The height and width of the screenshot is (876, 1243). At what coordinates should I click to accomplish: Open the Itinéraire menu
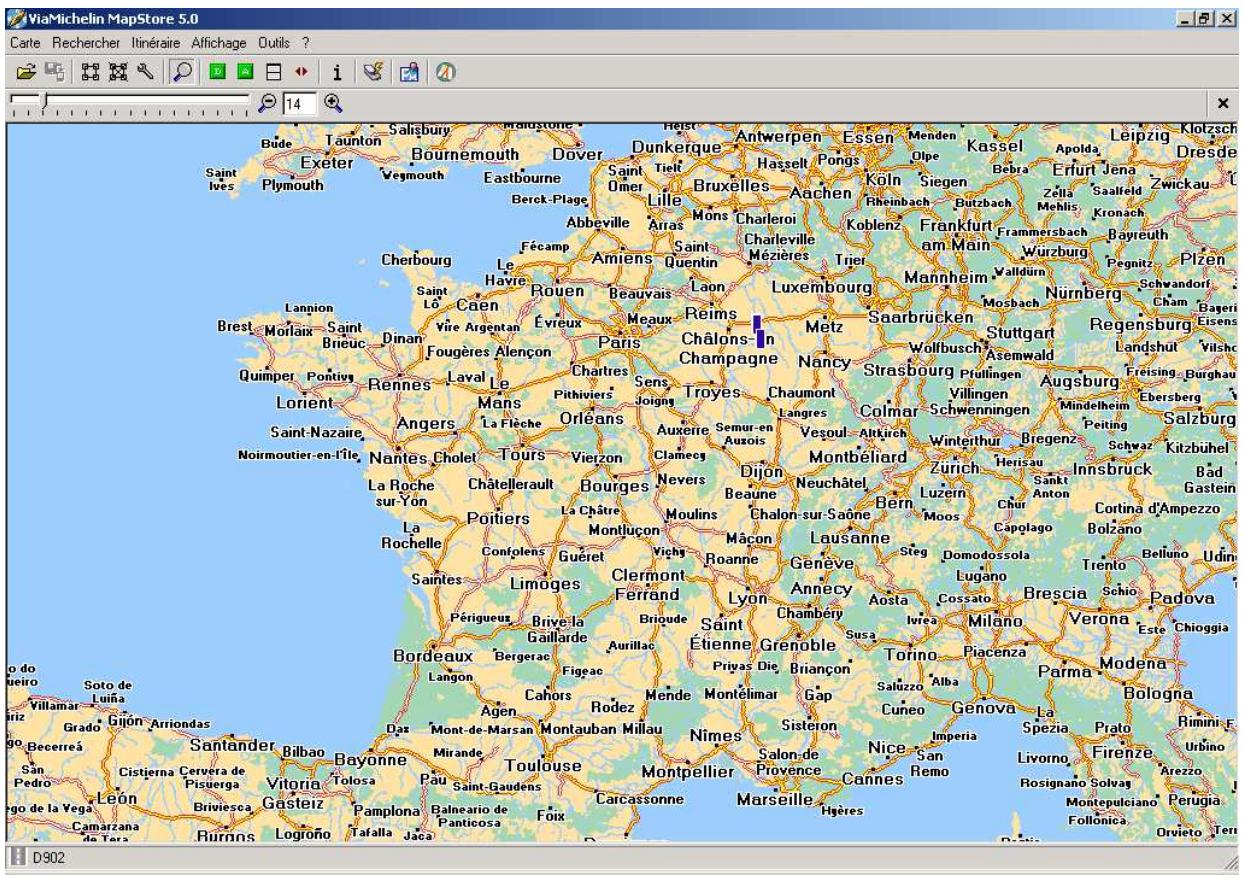158,43
